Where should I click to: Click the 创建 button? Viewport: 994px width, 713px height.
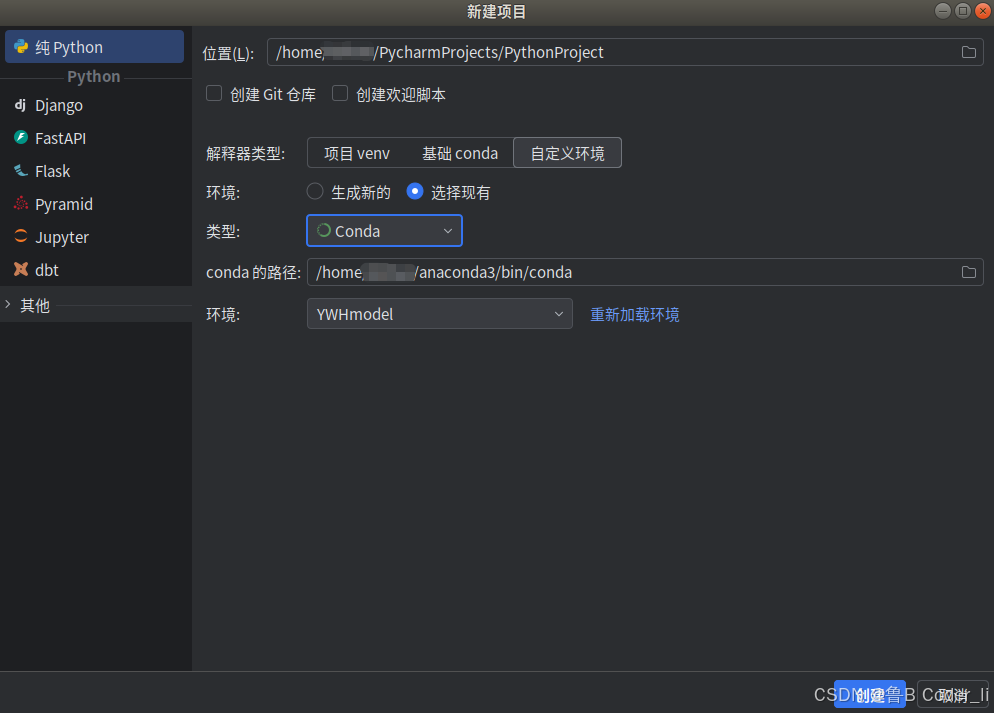point(870,694)
